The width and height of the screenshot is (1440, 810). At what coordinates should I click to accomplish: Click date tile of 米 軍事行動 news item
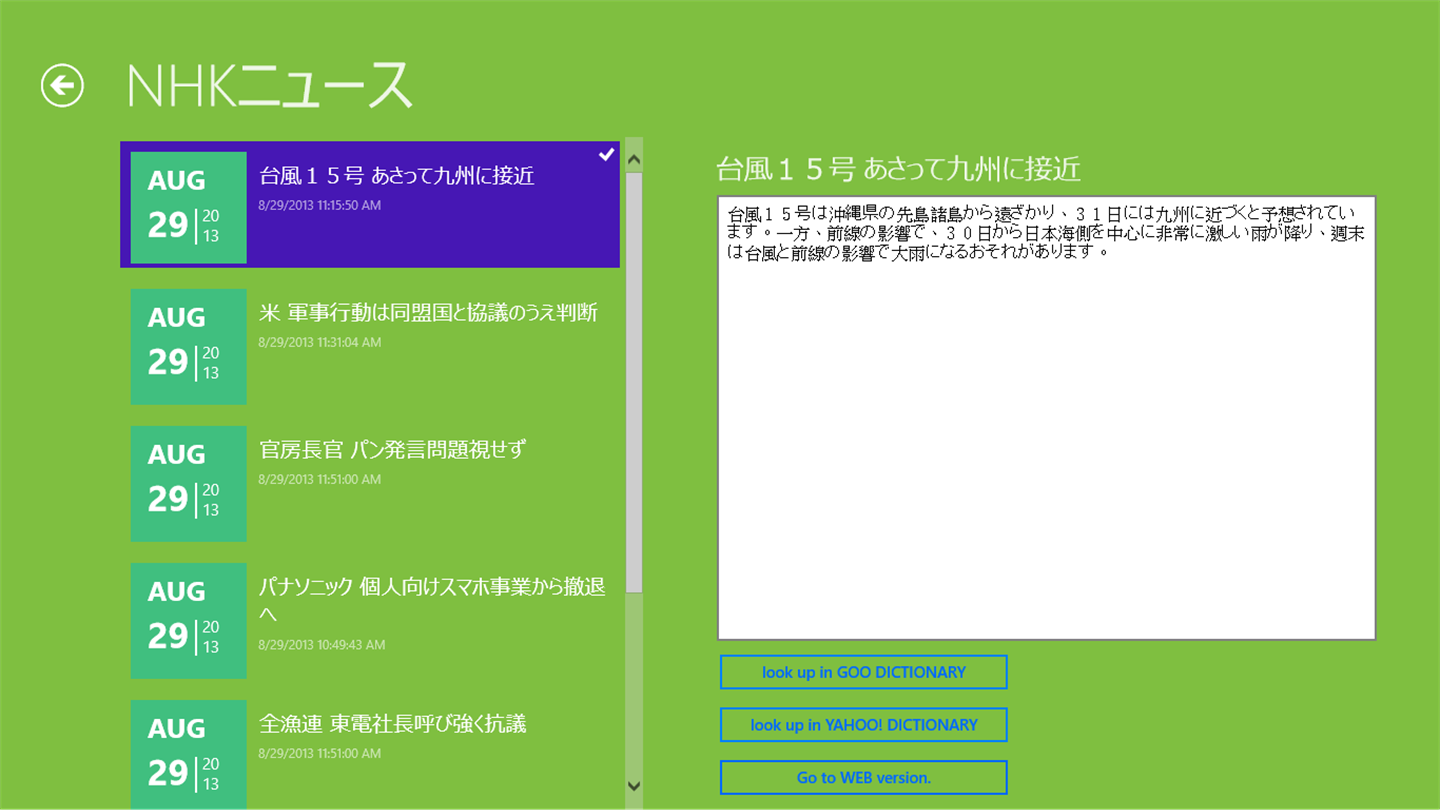coord(189,347)
